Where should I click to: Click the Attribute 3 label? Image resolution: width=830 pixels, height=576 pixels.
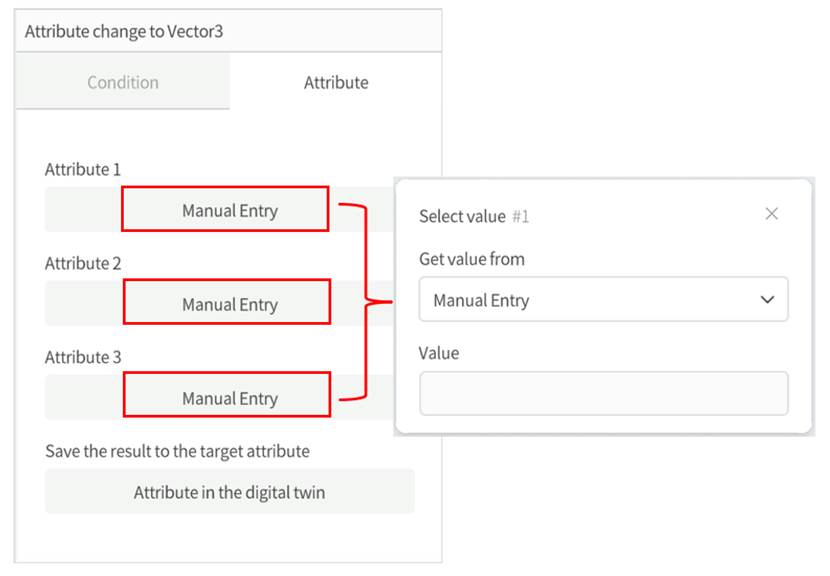coord(83,357)
